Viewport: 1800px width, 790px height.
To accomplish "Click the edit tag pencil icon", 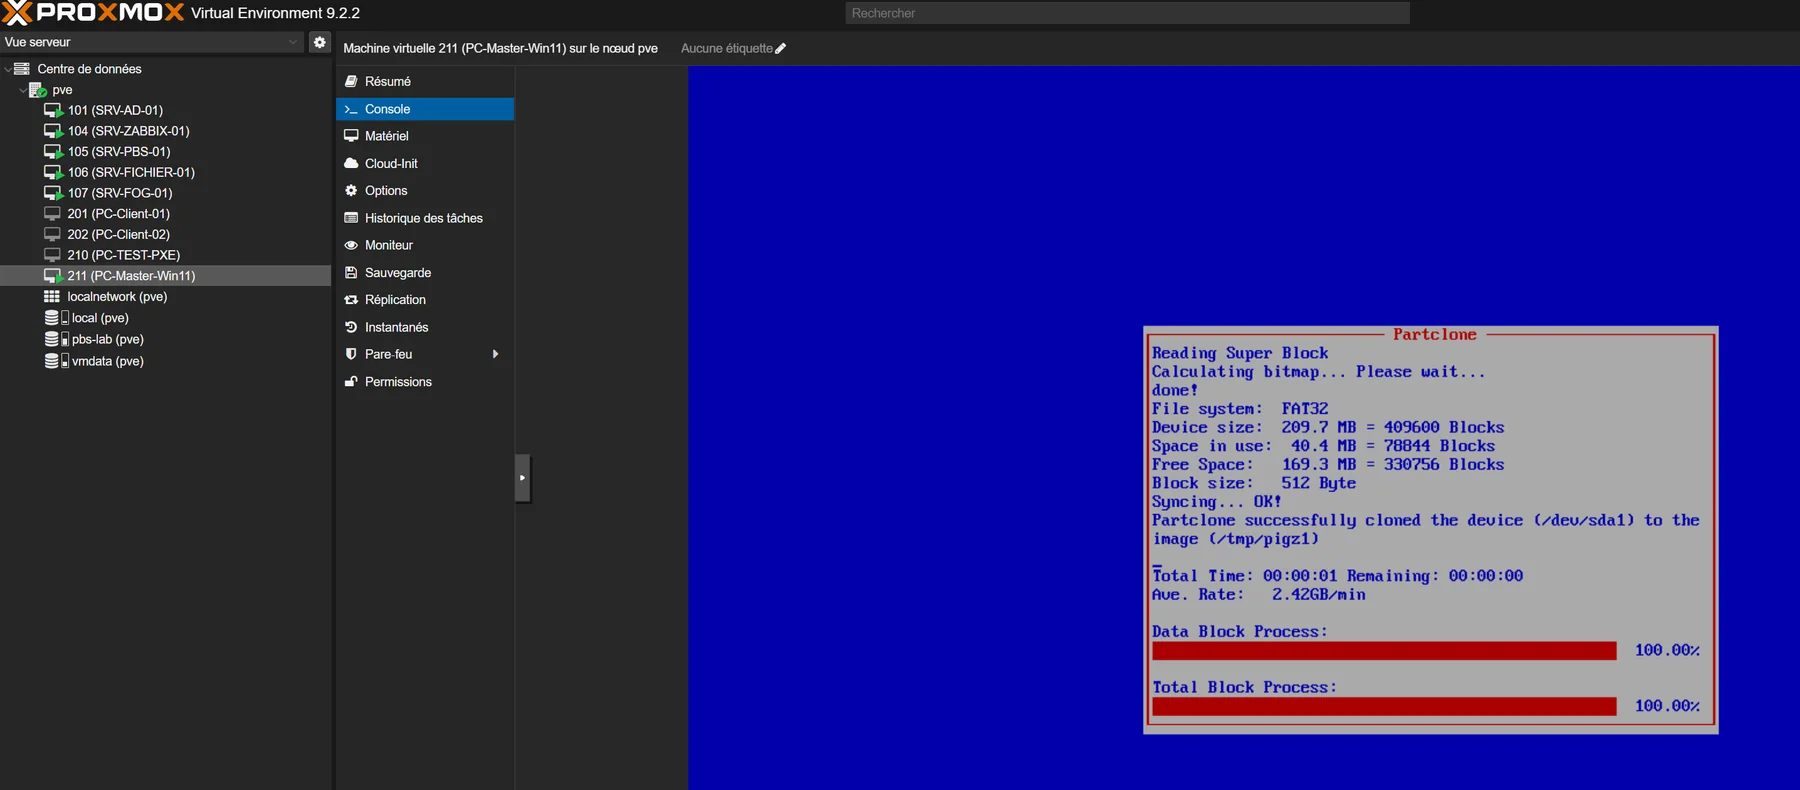I will 781,48.
